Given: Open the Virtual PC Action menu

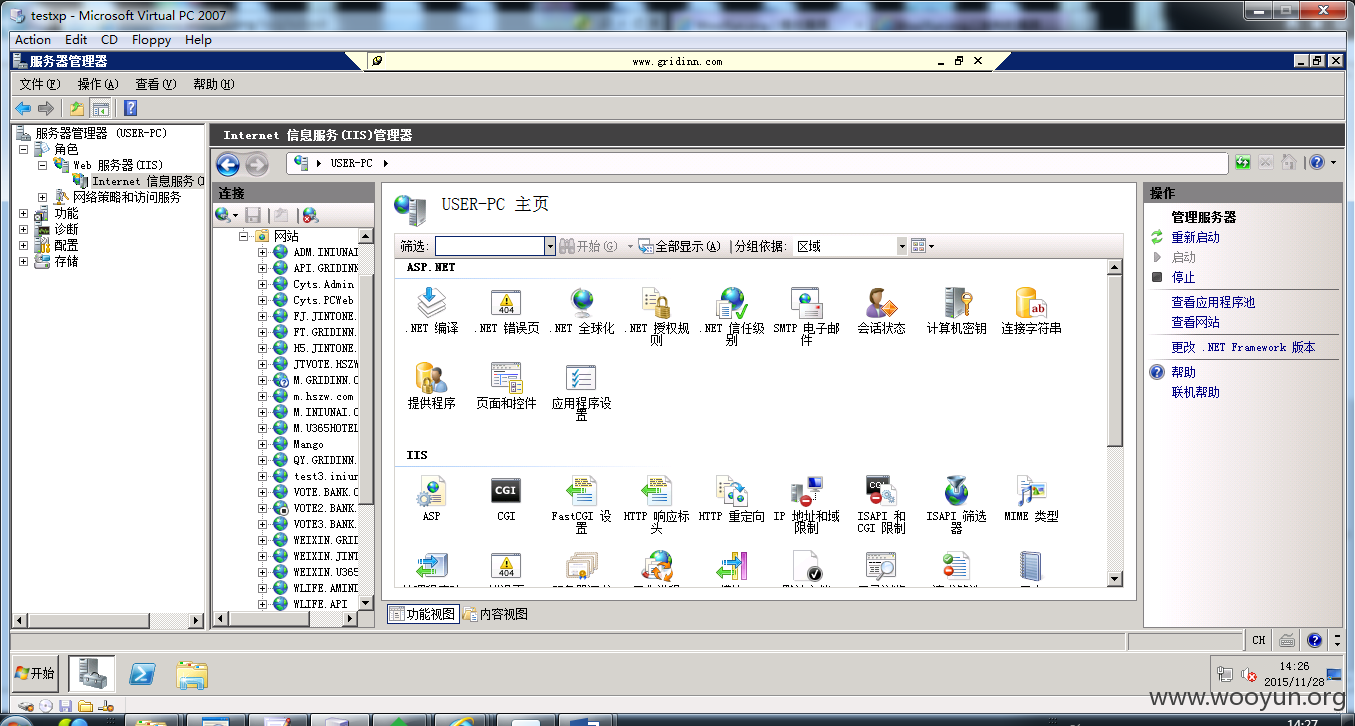Looking at the screenshot, I should (x=33, y=40).
